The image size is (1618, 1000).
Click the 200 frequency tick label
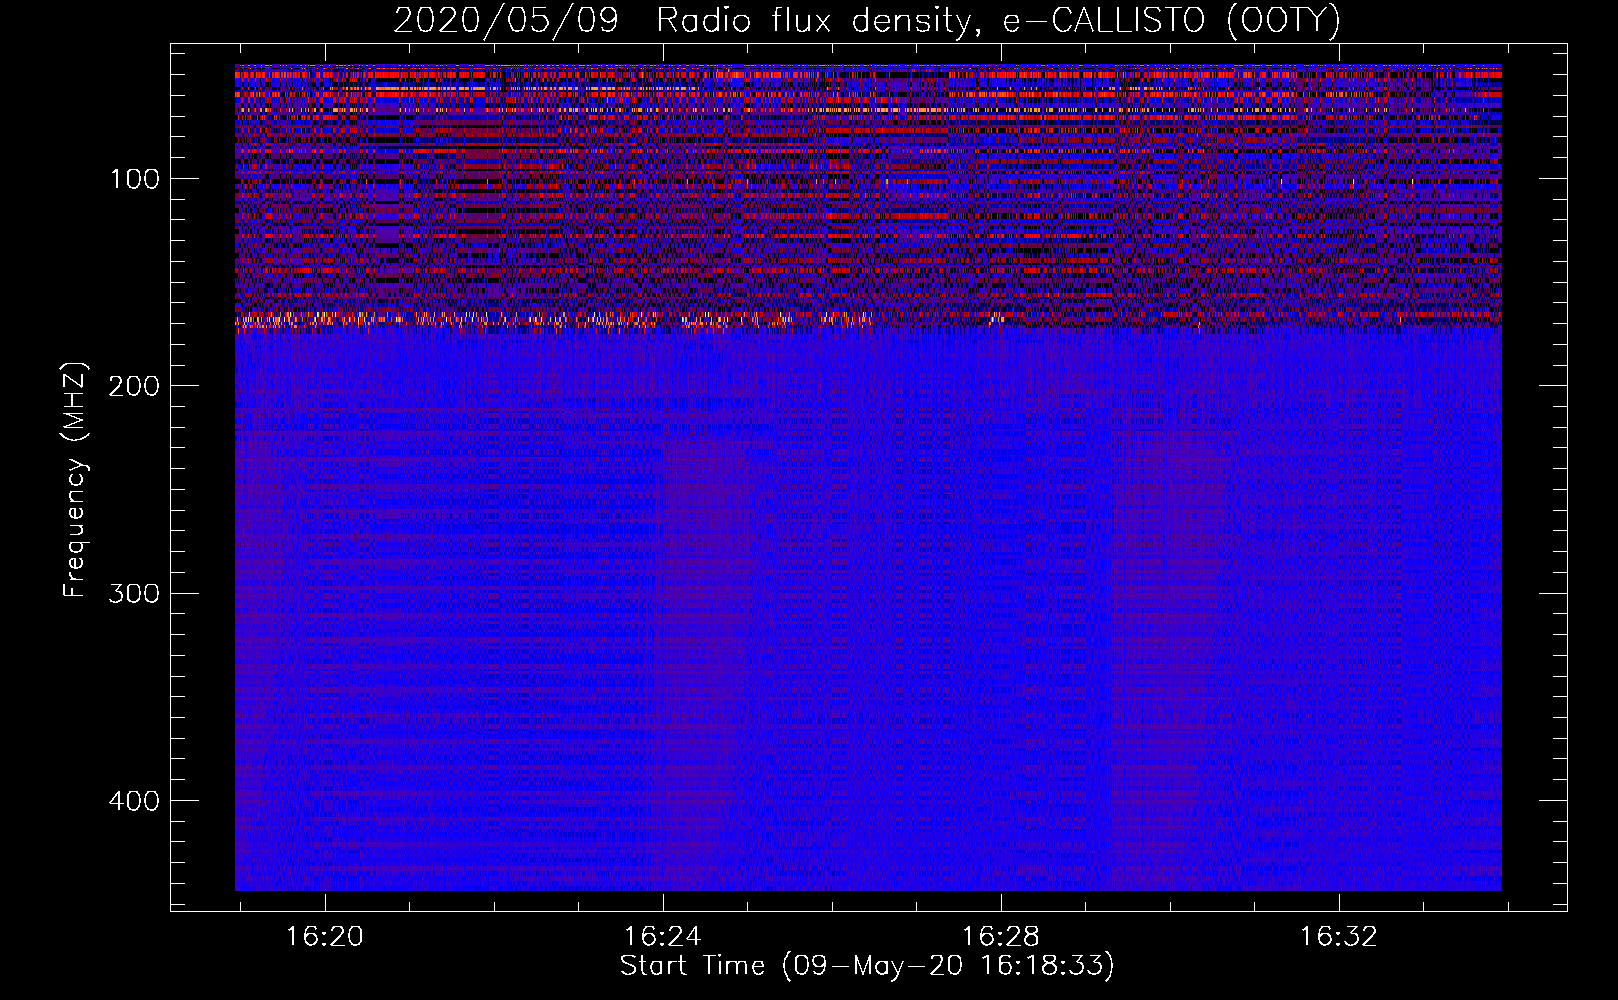click(135, 386)
